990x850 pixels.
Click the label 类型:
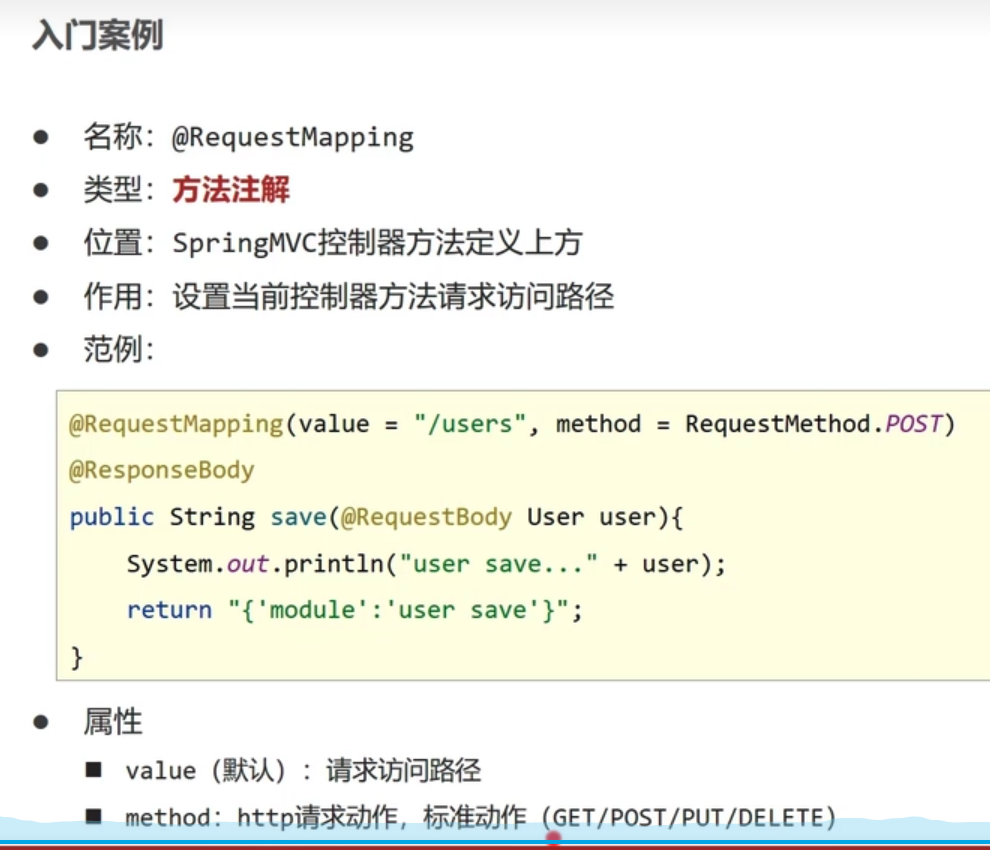(x=119, y=189)
